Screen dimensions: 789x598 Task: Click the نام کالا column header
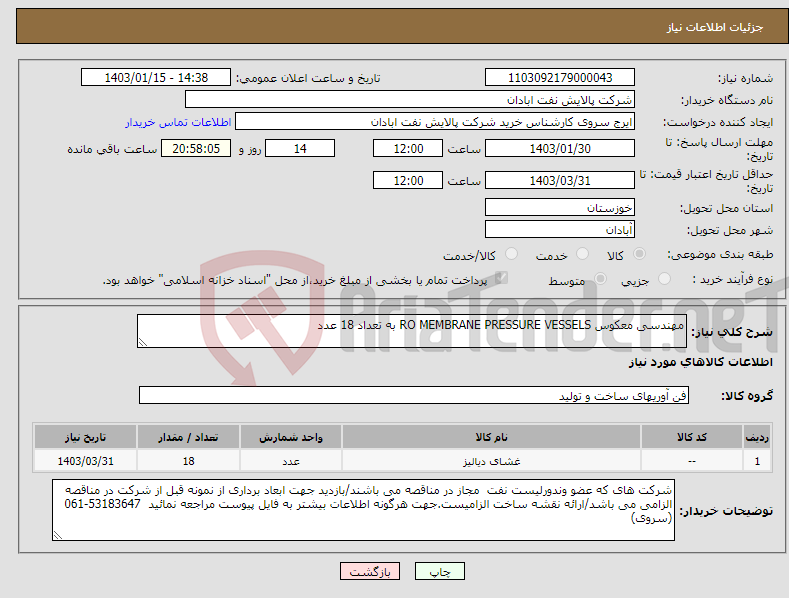point(491,437)
